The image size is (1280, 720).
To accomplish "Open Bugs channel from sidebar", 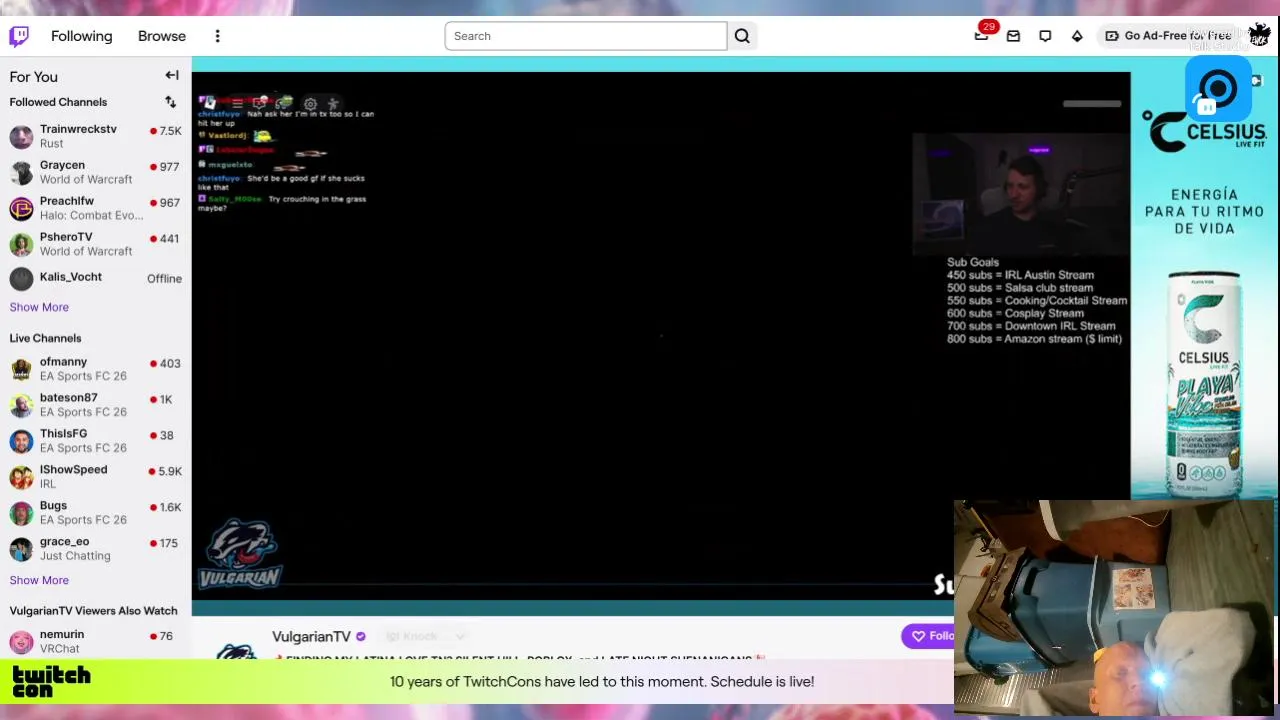I will point(96,513).
